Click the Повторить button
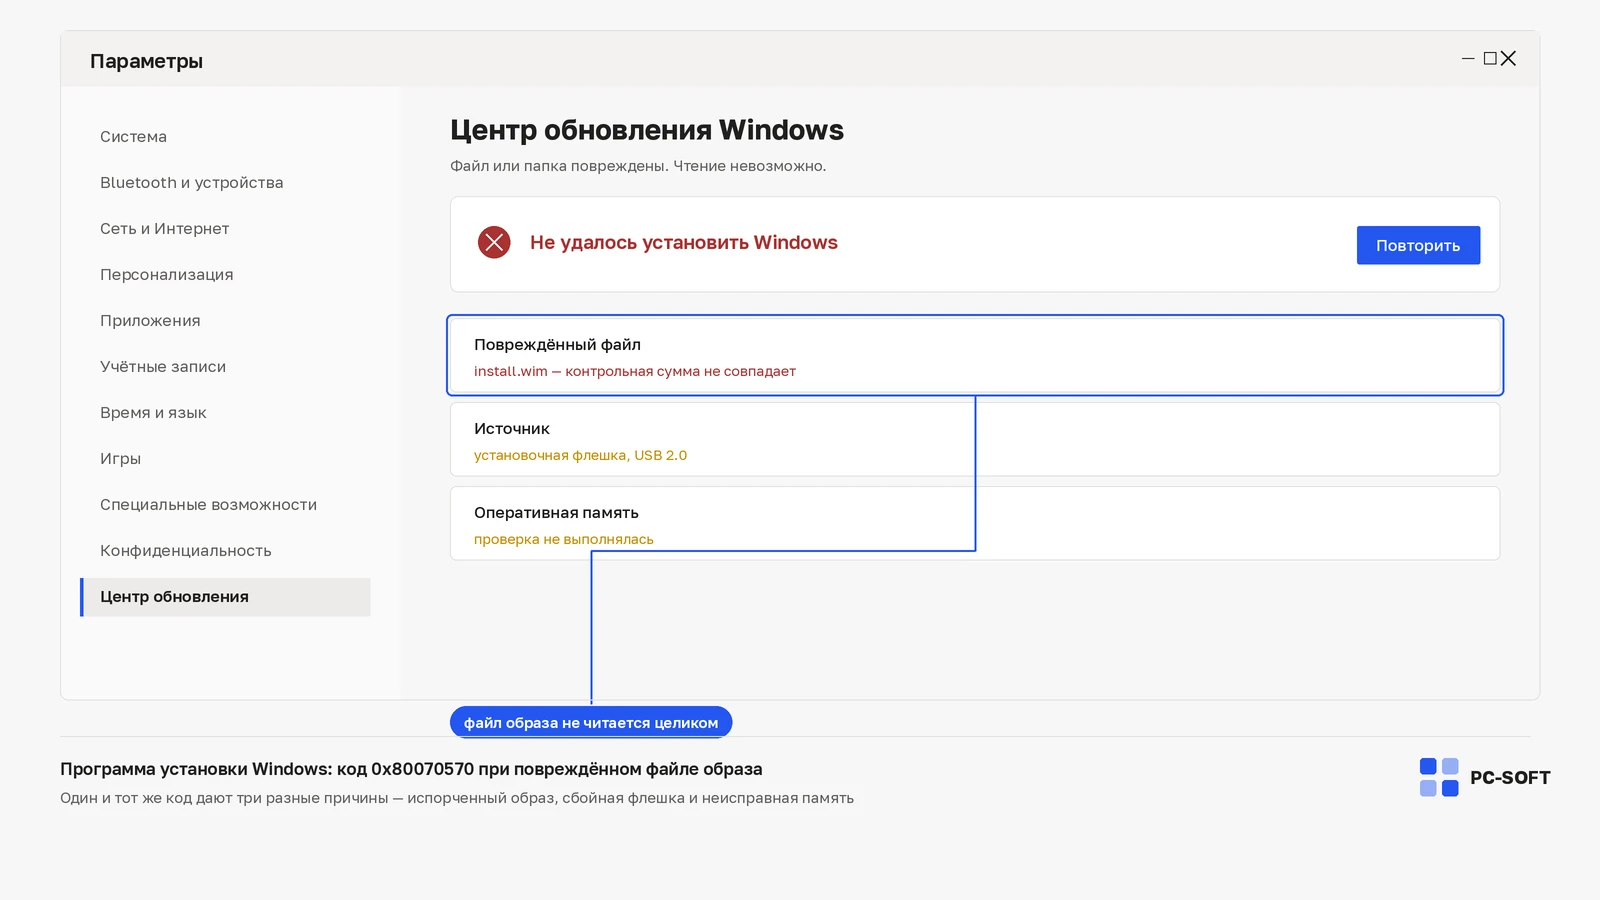Screen dimensions: 1600x900 pyautogui.click(x=1418, y=245)
